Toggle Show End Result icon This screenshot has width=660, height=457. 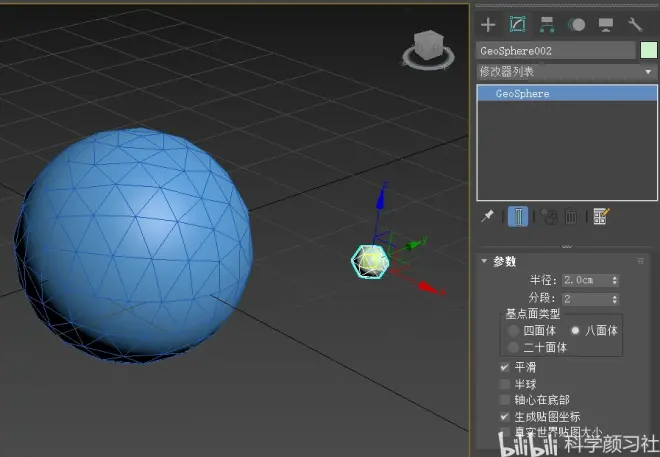click(x=518, y=216)
